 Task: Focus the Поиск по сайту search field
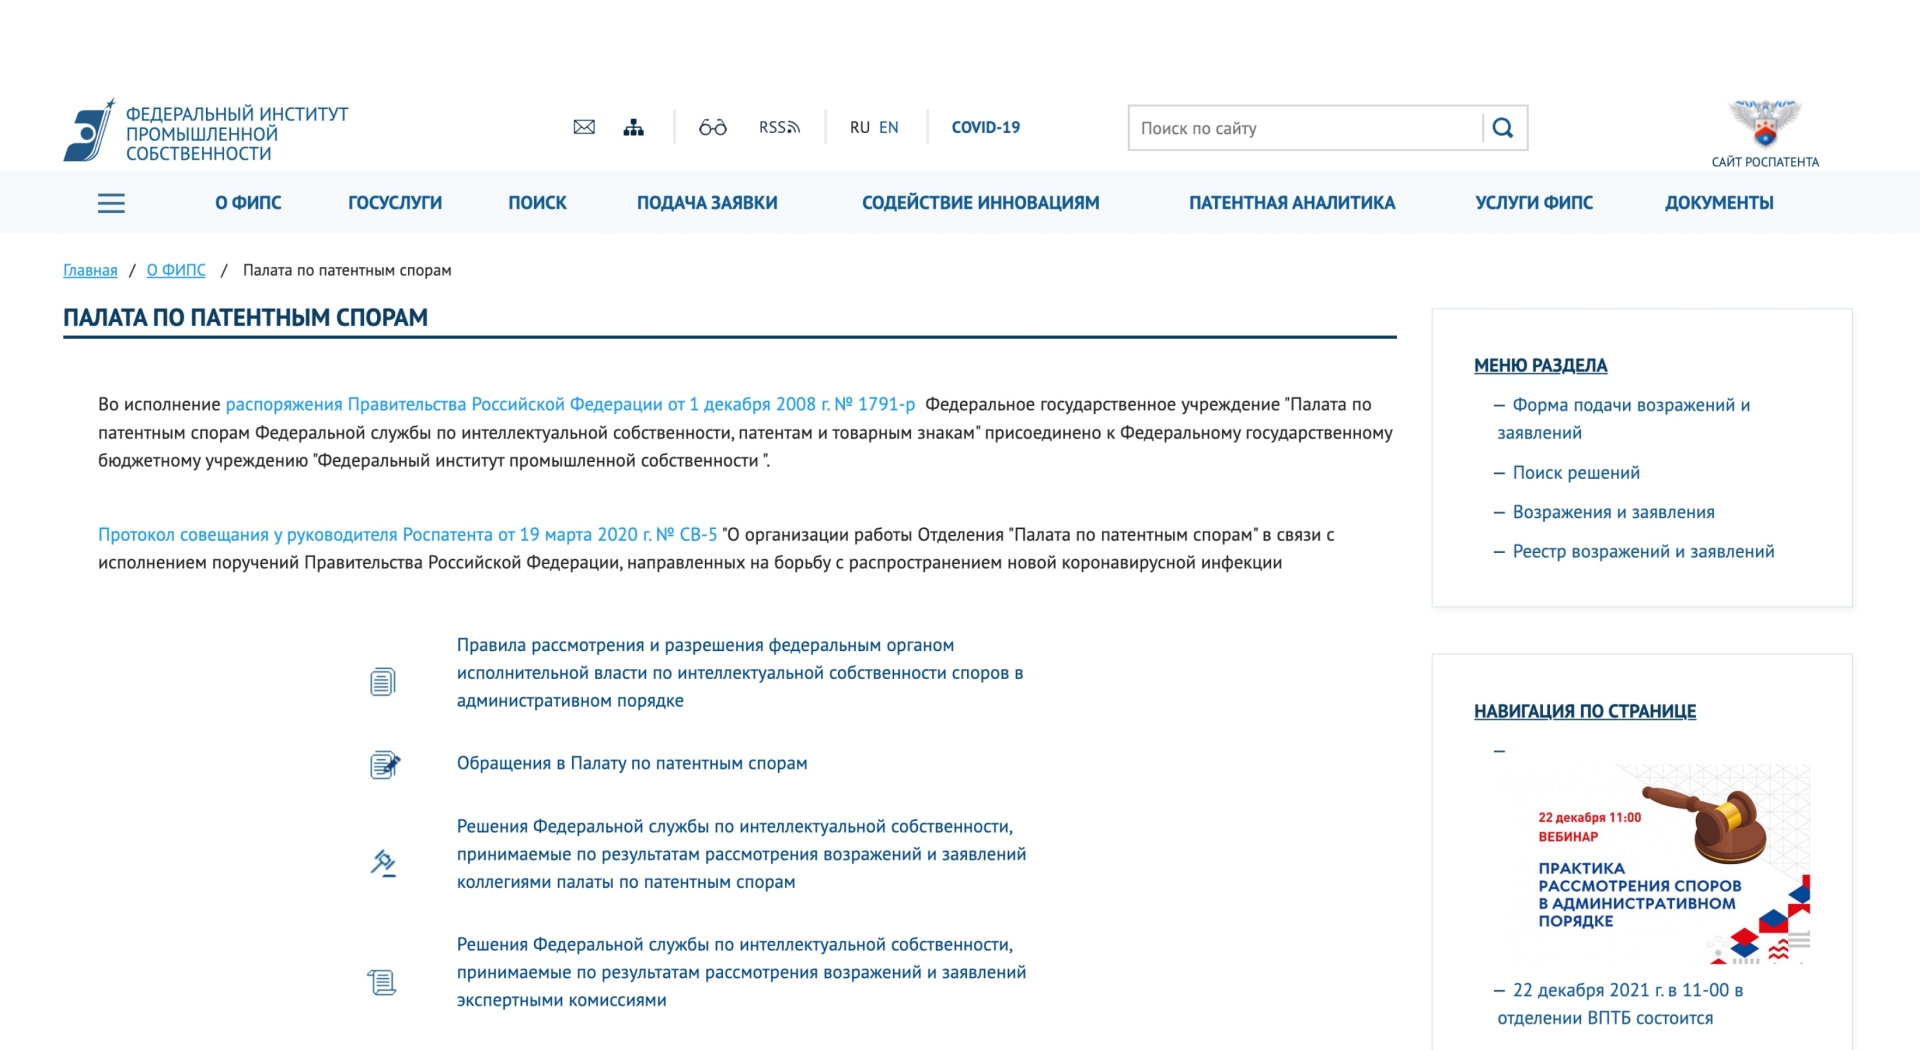1306,128
